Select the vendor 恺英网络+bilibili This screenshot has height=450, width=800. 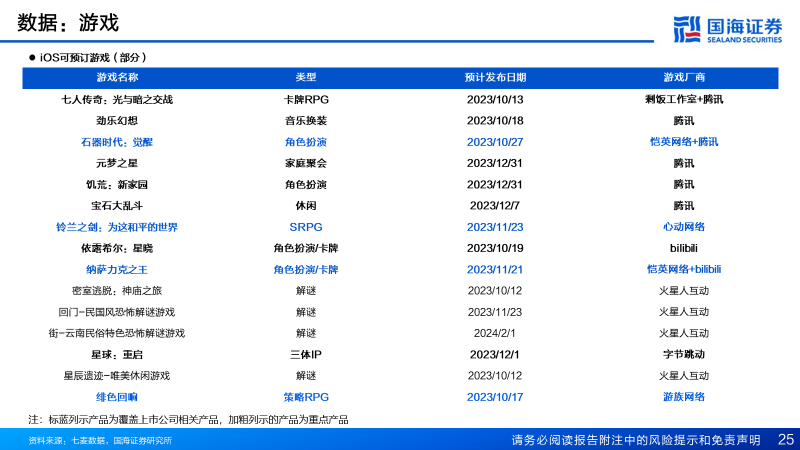tap(684, 269)
